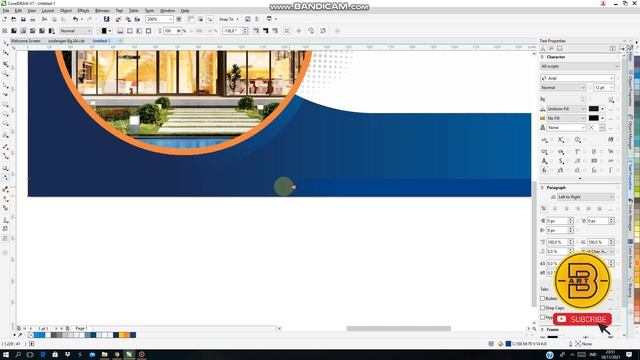Enable the Drop Caps checkbox
Screen dimensions: 640x360
click(543, 308)
